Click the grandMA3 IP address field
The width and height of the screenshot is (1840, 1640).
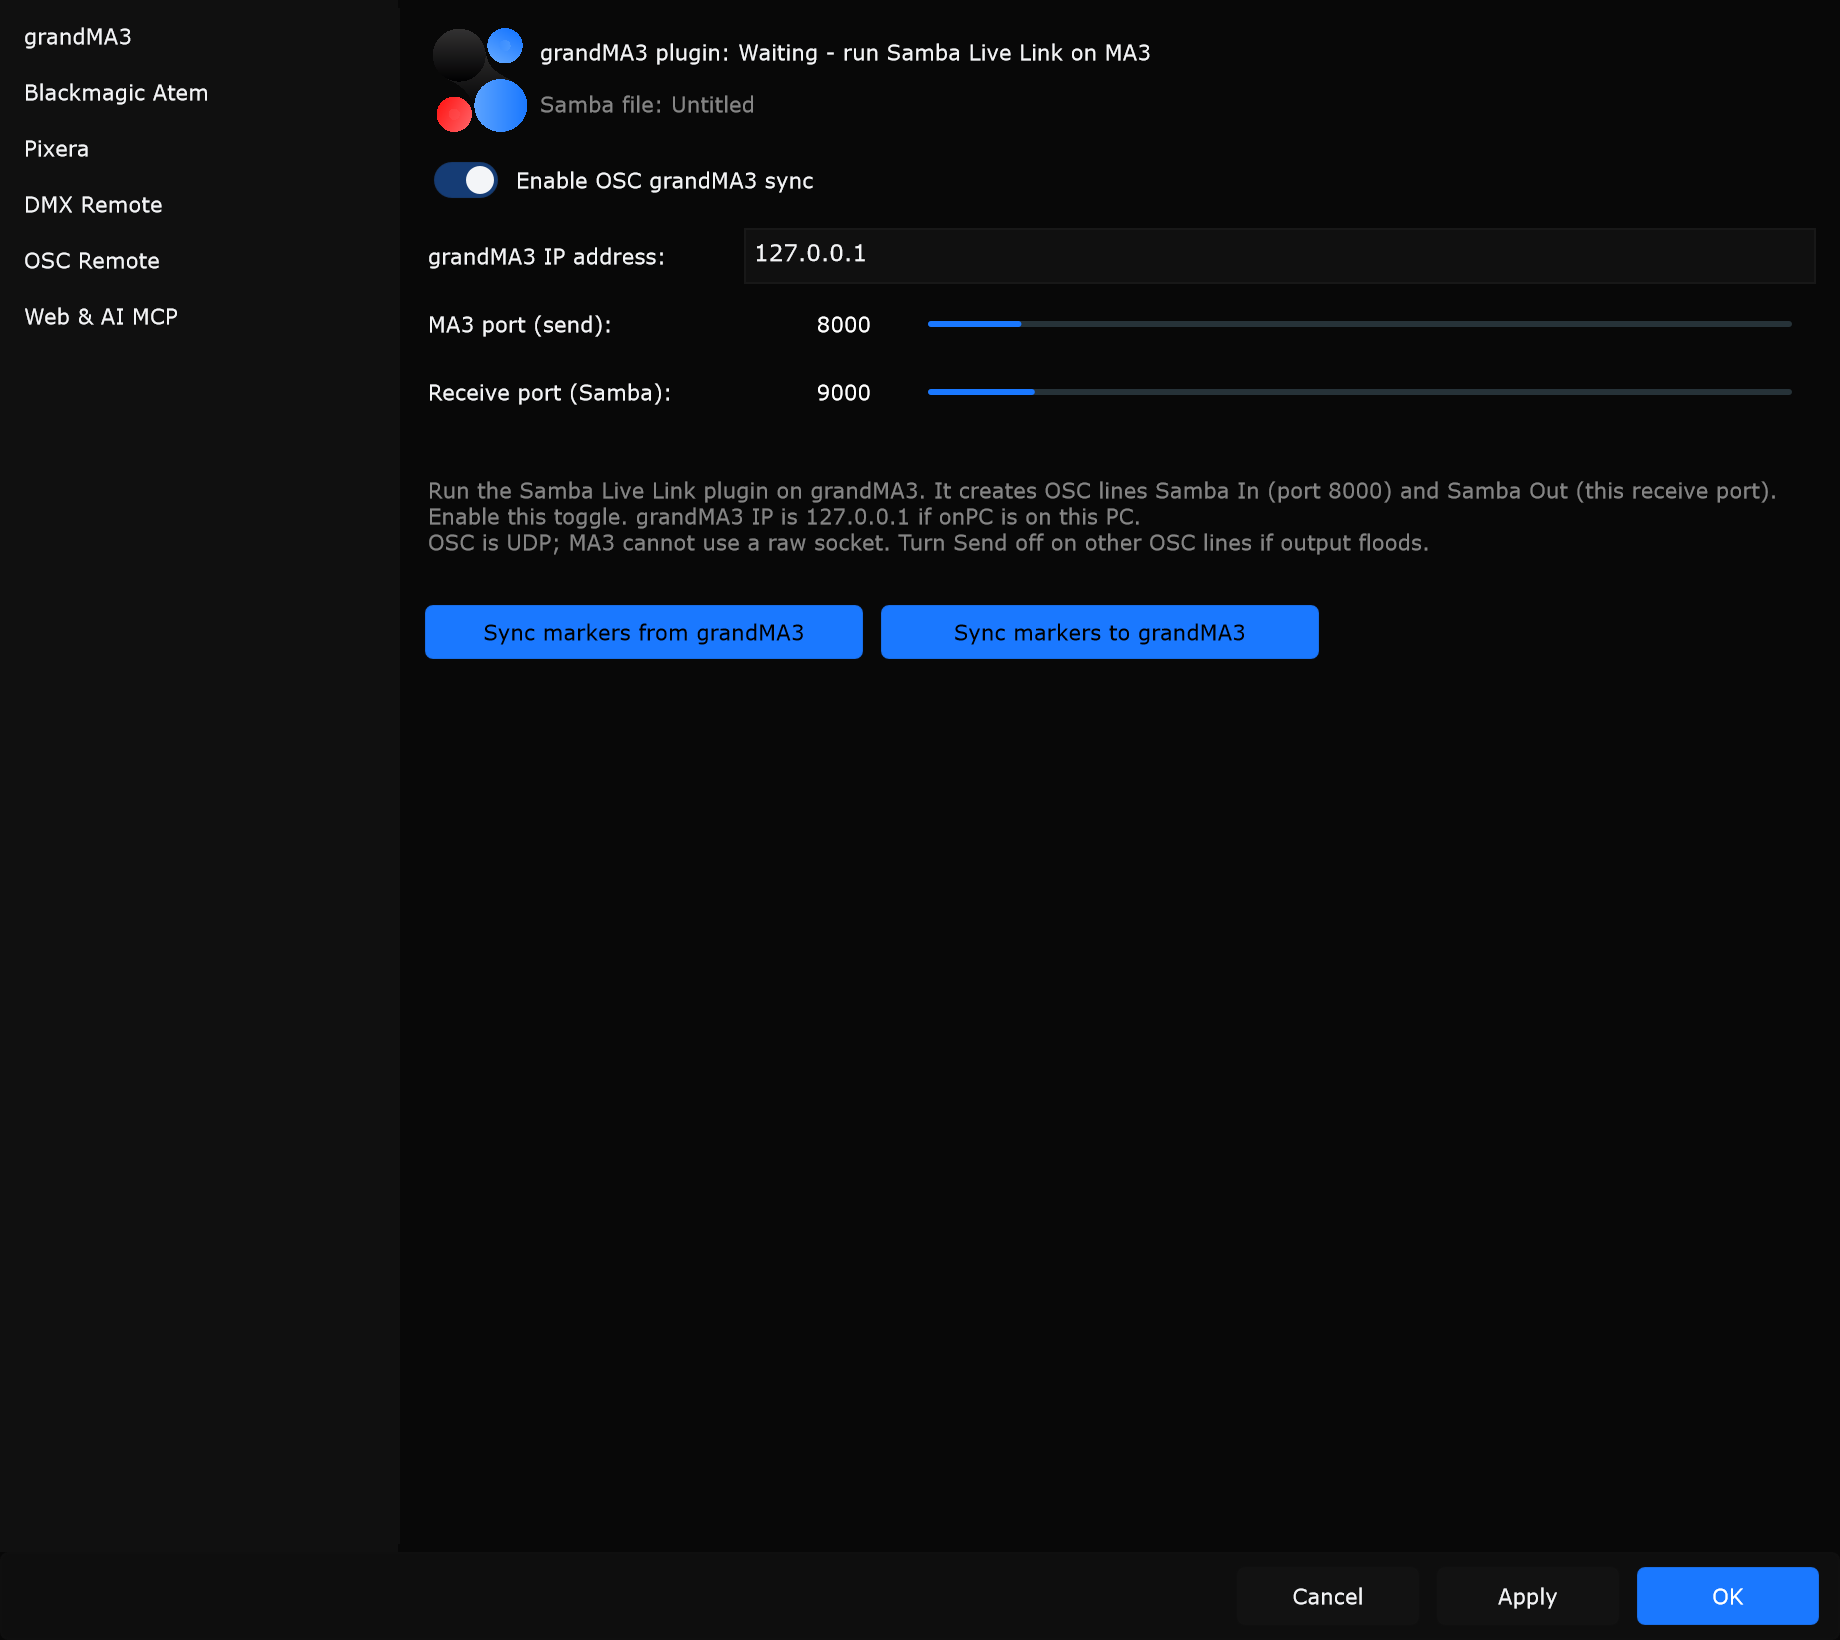pyautogui.click(x=1279, y=255)
